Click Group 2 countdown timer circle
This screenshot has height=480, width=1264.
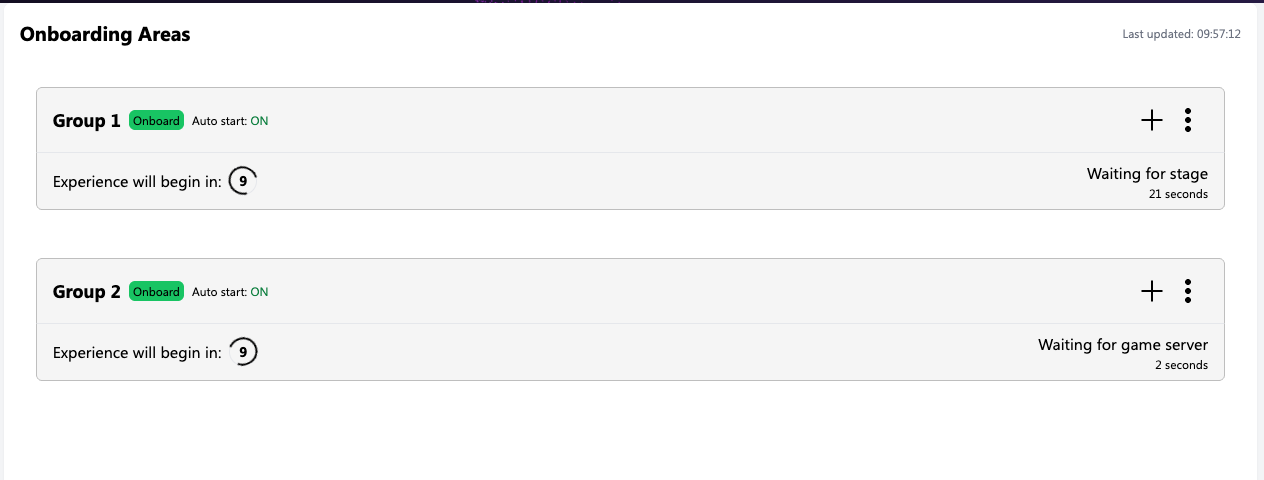pyautogui.click(x=243, y=353)
